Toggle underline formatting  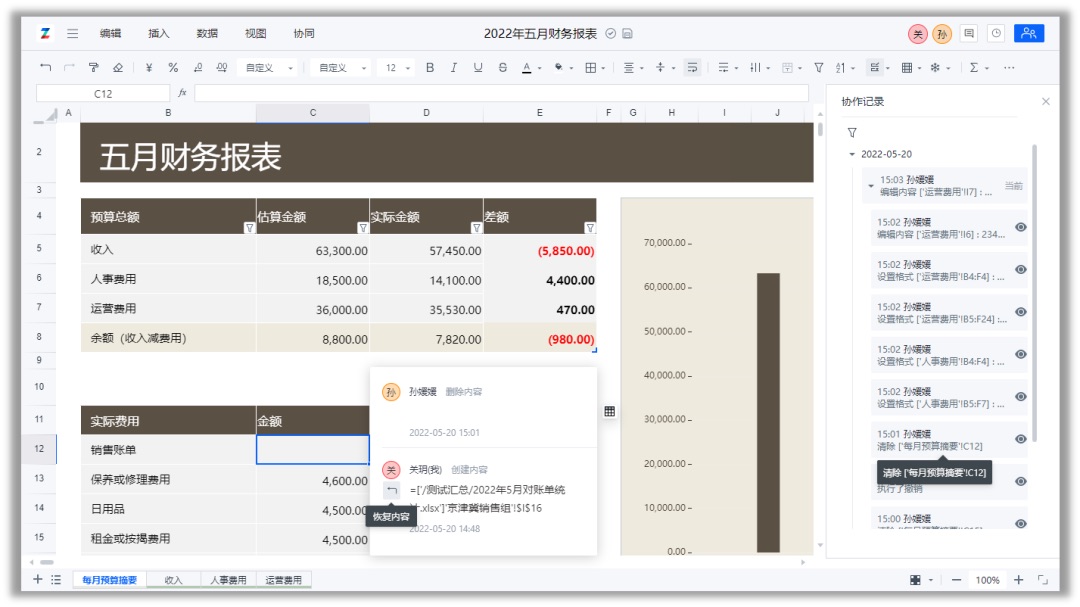click(x=477, y=68)
